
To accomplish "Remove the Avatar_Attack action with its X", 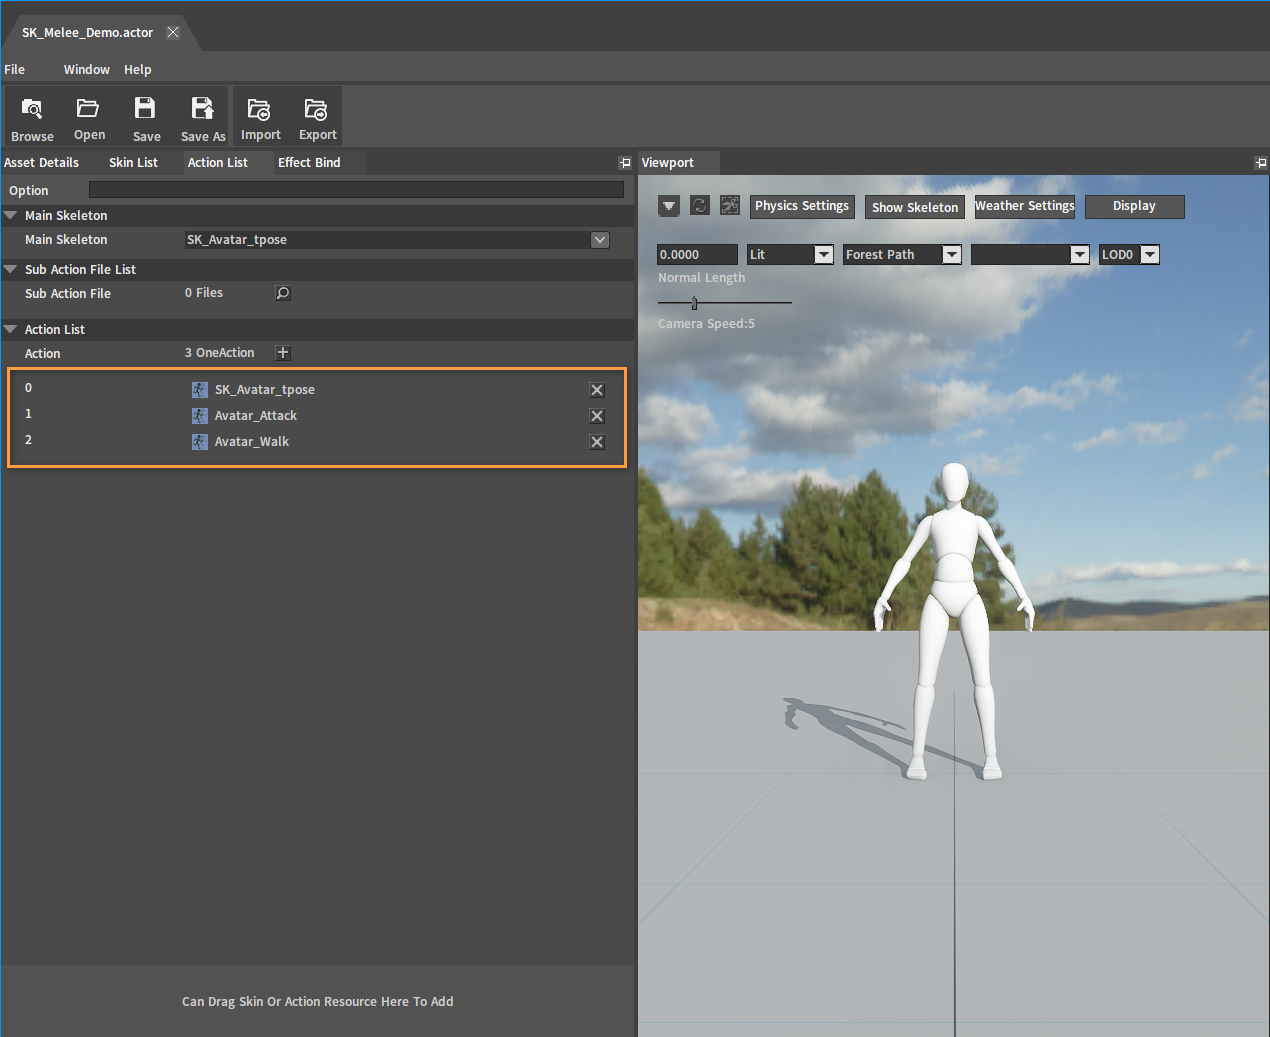I will [597, 416].
